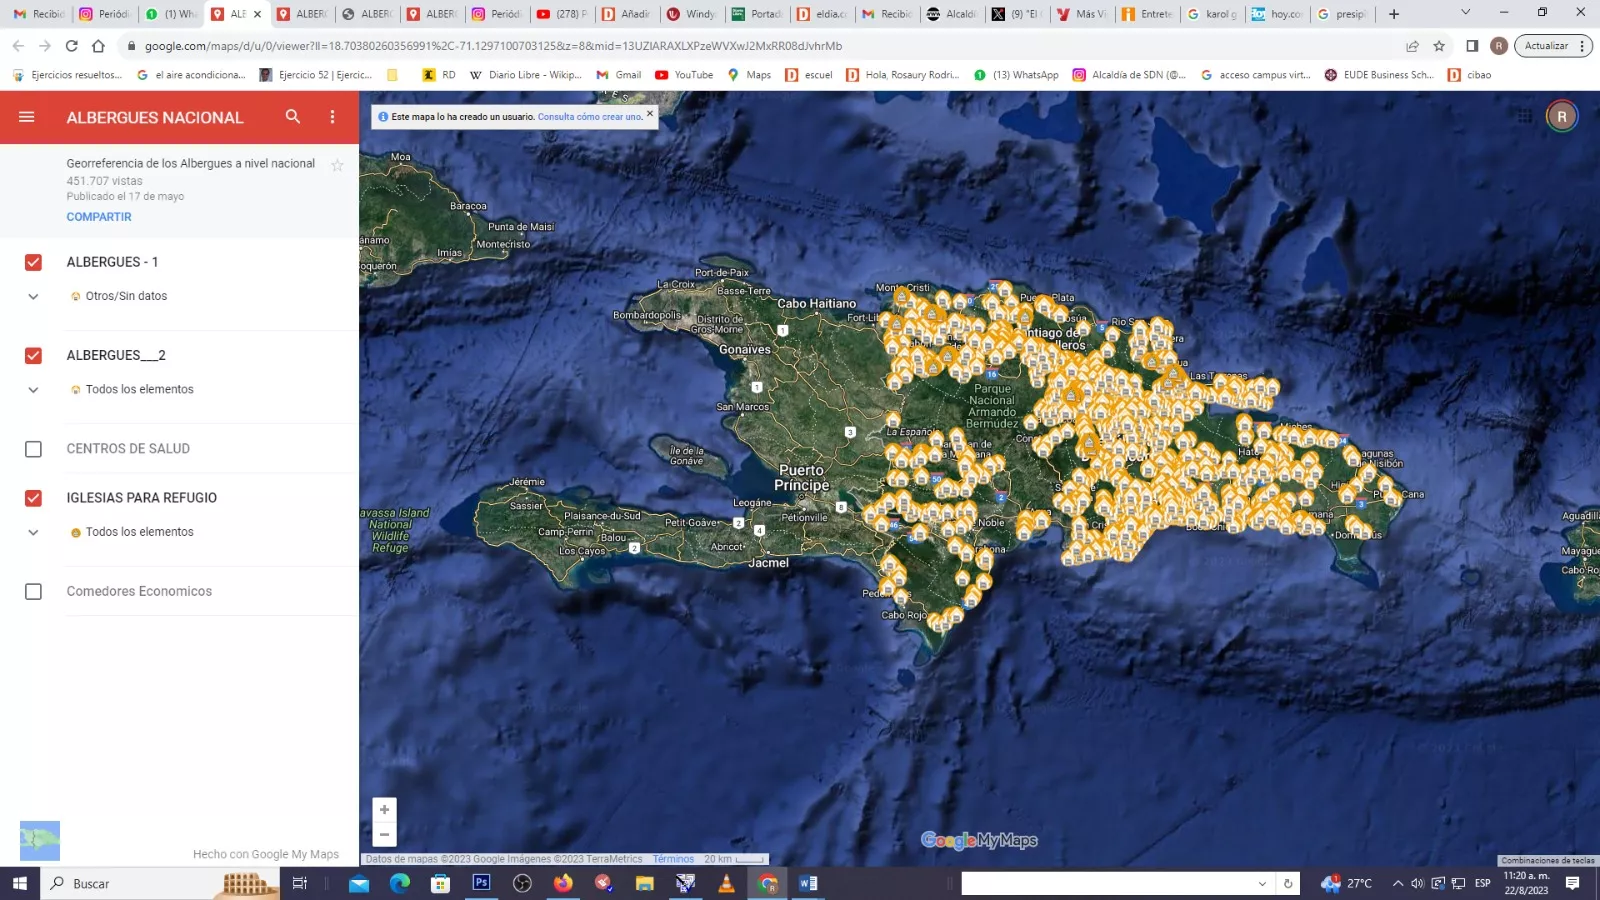Star the Albergues Nacional map
The height and width of the screenshot is (900, 1600).
(337, 165)
